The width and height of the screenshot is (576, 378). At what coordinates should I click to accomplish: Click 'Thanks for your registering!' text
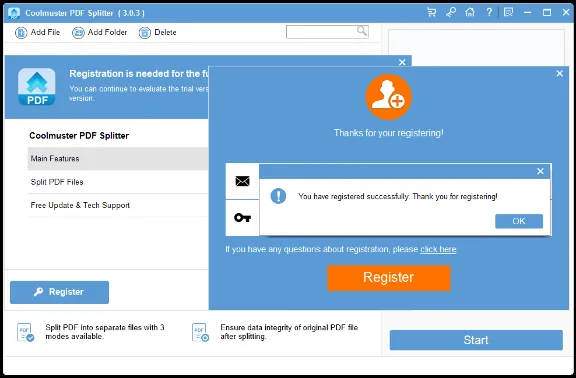(x=388, y=133)
